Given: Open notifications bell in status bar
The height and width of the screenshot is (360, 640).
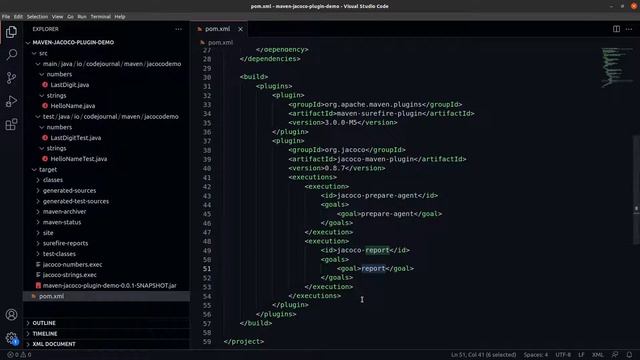Looking at the screenshot, I should click(x=629, y=355).
